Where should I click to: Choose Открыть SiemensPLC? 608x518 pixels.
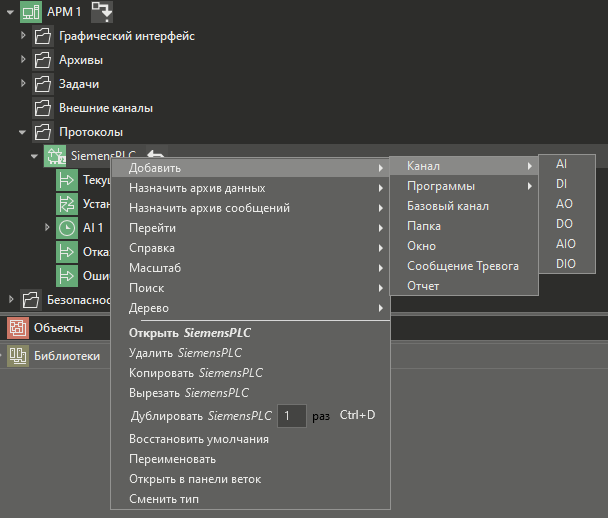(x=250, y=333)
